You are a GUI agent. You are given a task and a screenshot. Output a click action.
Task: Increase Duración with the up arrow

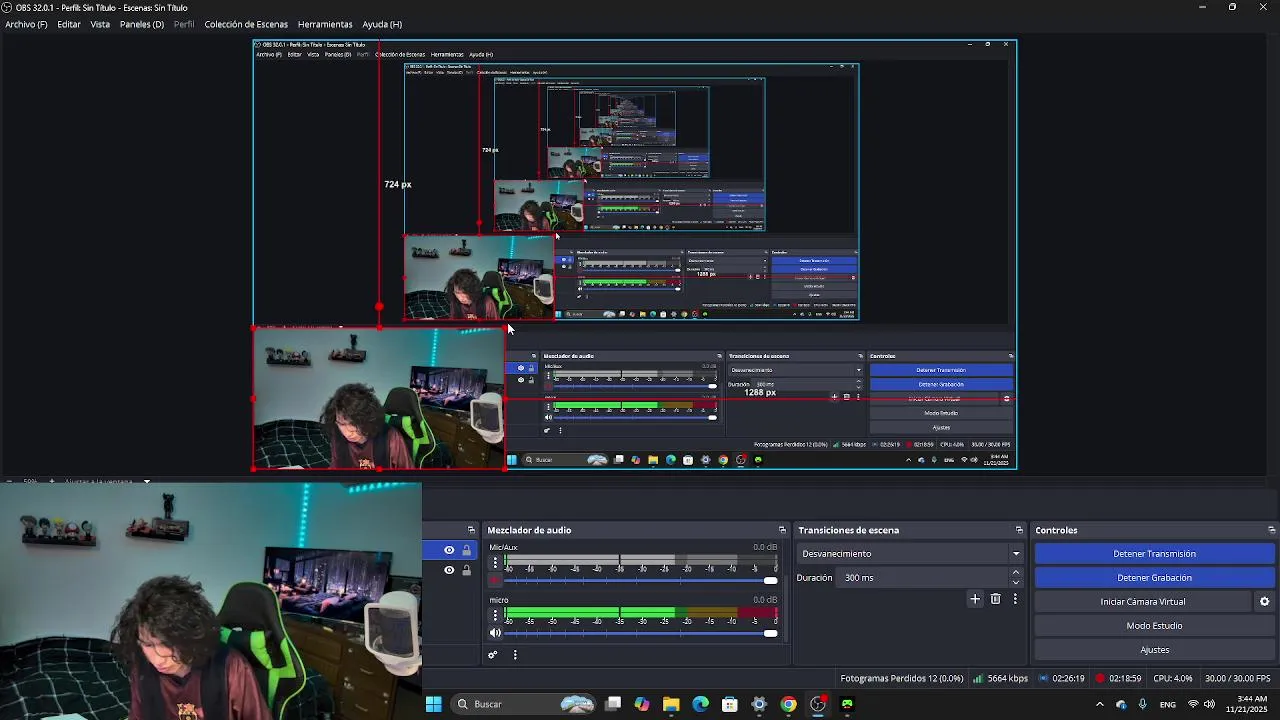pos(1016,573)
